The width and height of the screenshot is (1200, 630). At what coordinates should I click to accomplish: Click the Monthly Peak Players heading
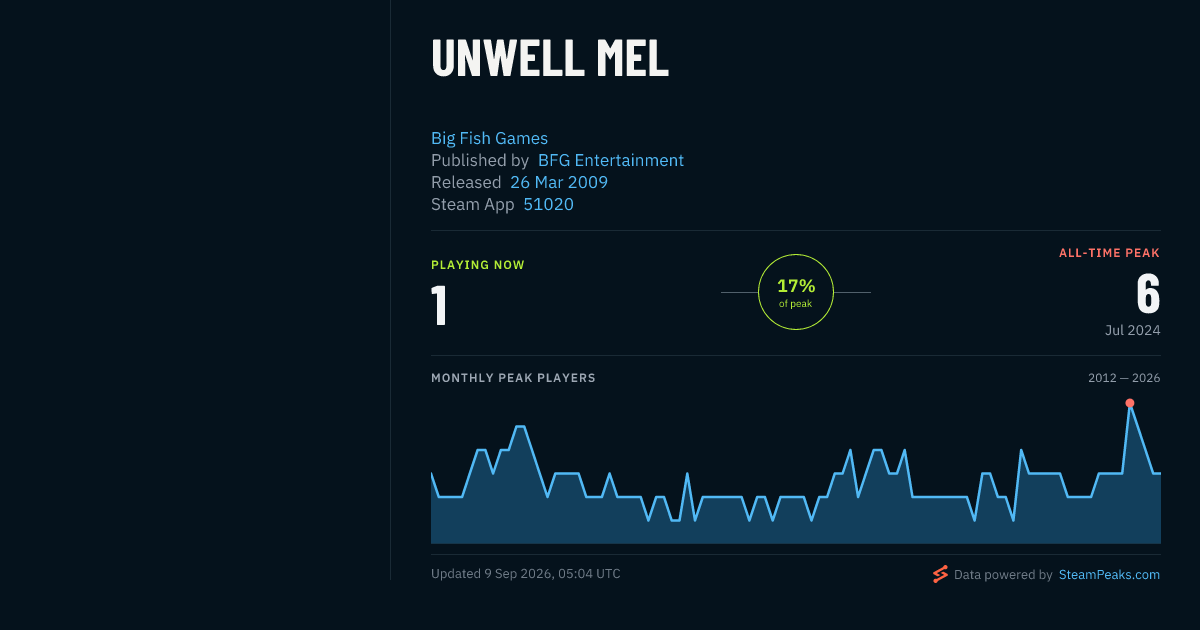[513, 378]
